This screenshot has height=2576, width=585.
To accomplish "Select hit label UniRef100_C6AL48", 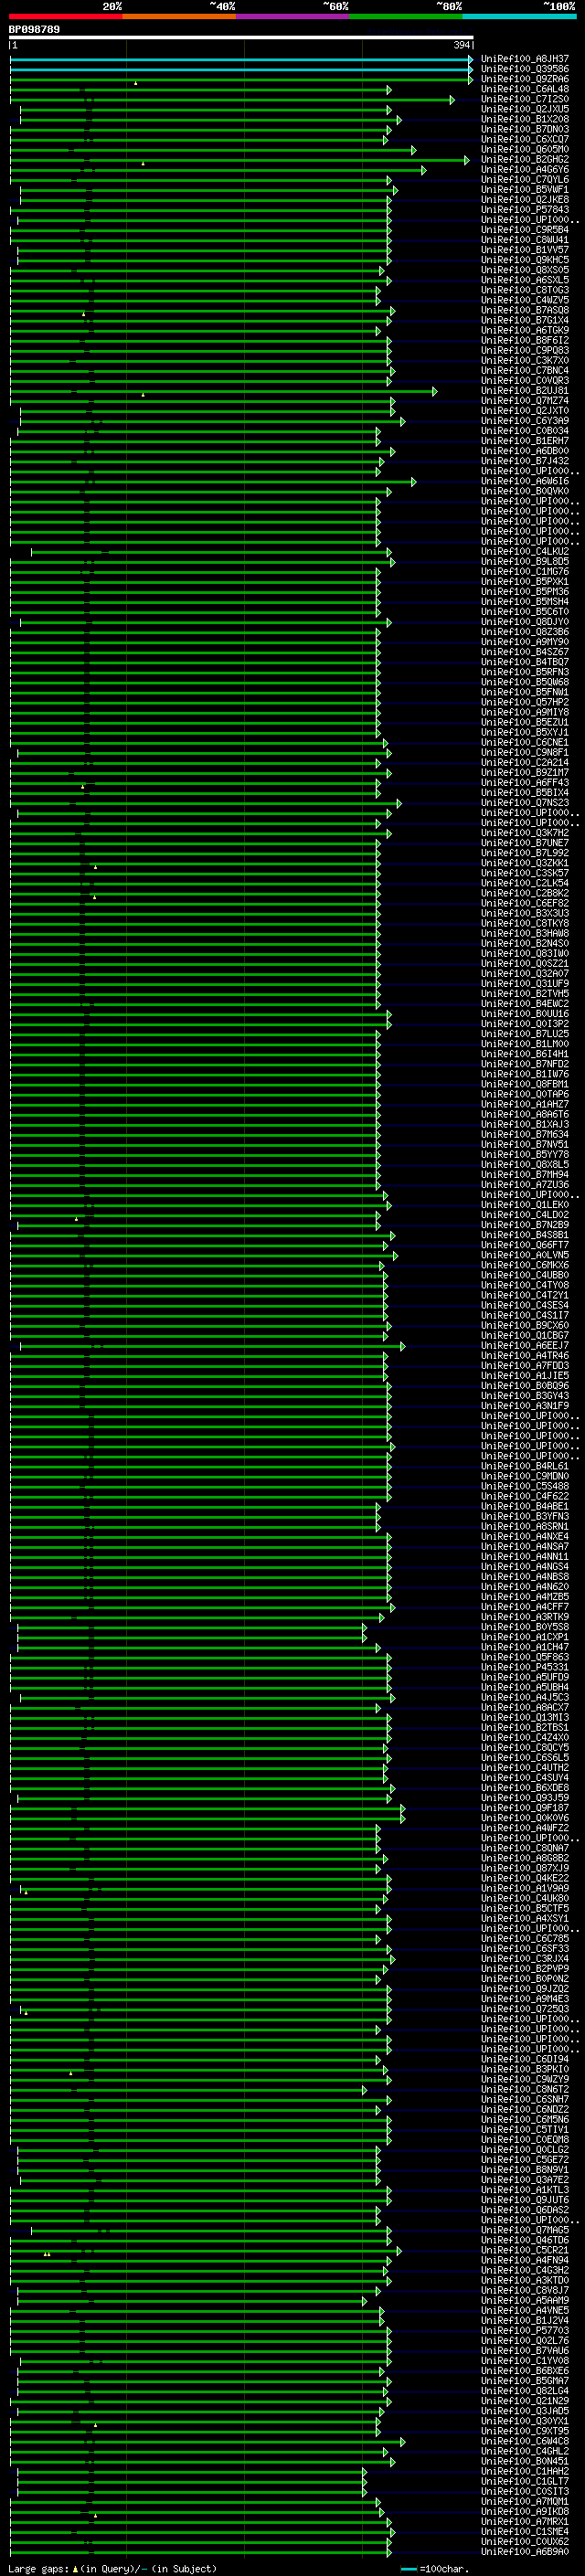I will click(x=525, y=90).
